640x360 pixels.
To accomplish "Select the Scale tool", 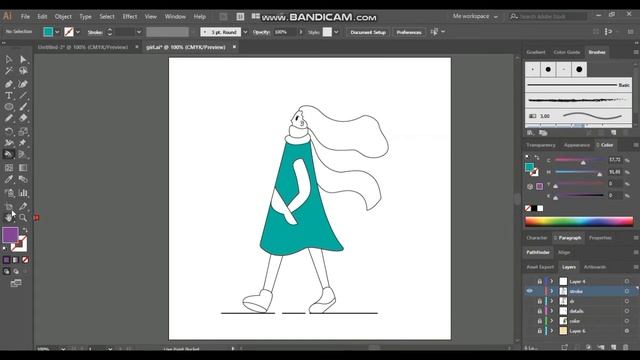I will click(x=23, y=131).
